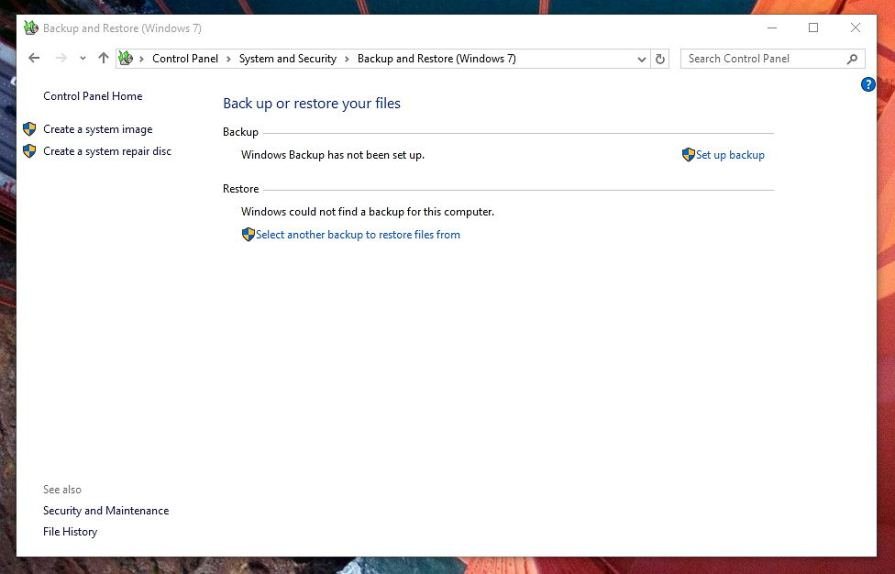Click the Control Panel icon in address bar

click(125, 59)
